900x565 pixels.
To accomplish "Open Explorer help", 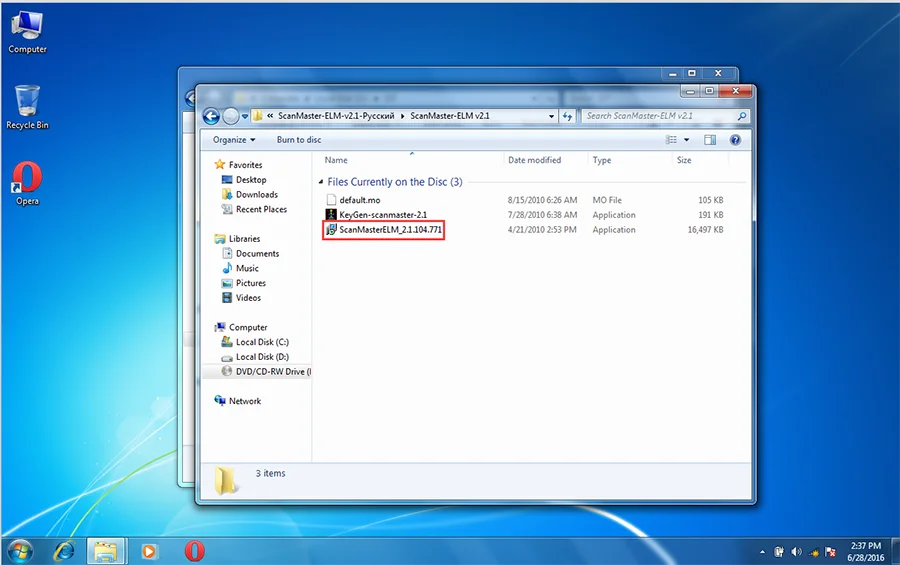I will (x=735, y=140).
